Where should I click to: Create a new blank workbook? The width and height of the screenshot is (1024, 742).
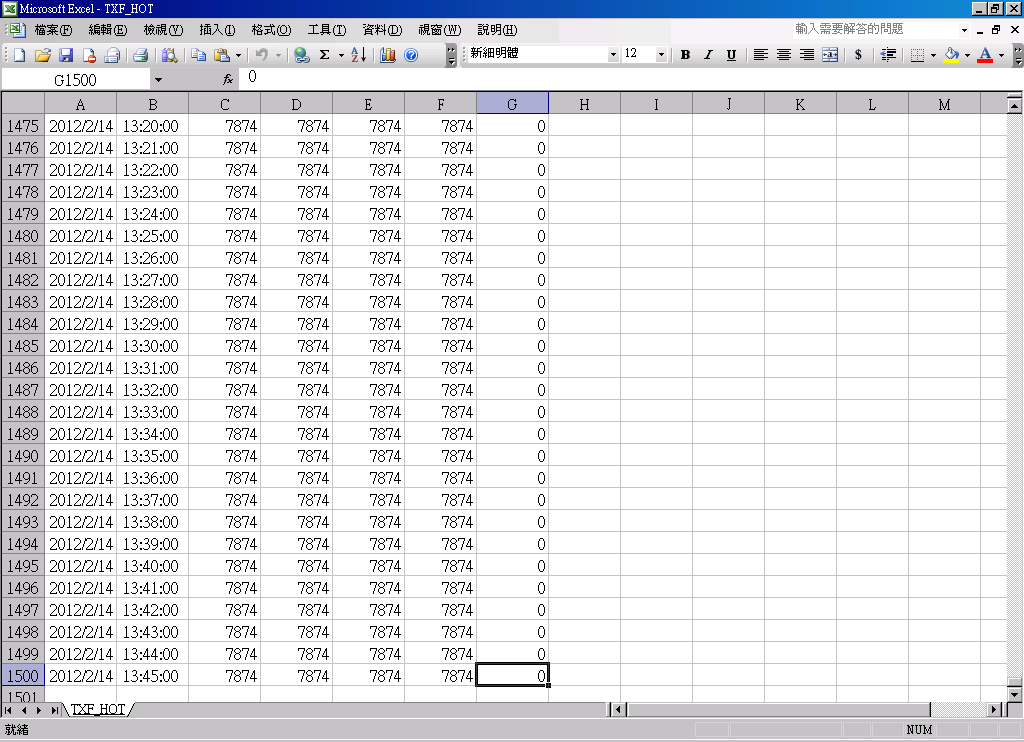tap(19, 56)
